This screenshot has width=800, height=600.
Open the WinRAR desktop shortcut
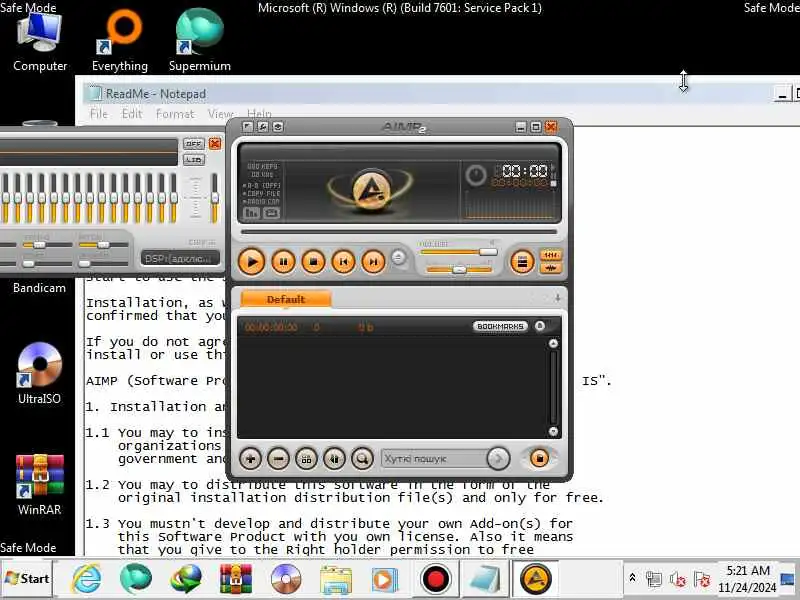pyautogui.click(x=39, y=484)
